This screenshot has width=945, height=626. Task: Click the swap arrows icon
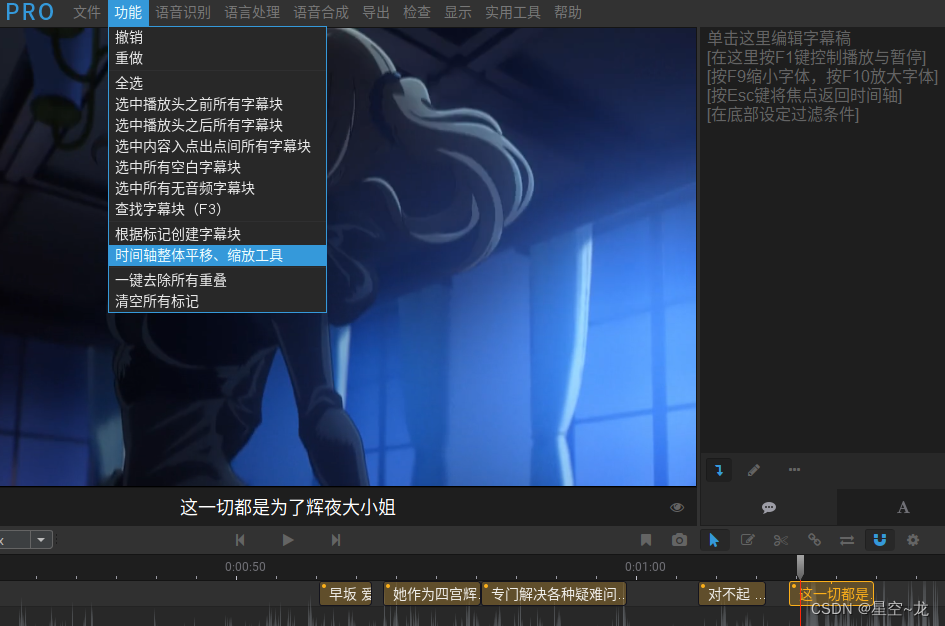[847, 540]
